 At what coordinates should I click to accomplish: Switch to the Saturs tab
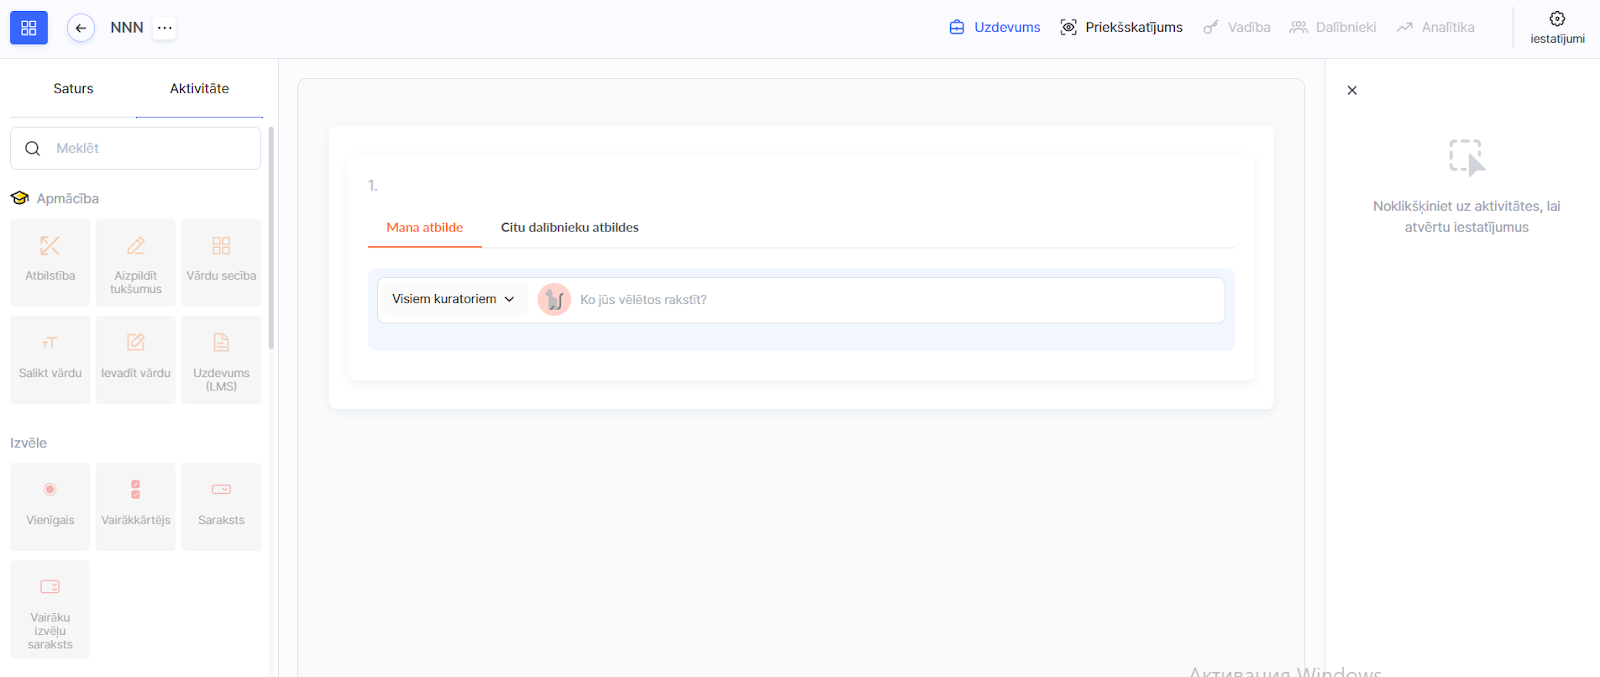coord(73,89)
